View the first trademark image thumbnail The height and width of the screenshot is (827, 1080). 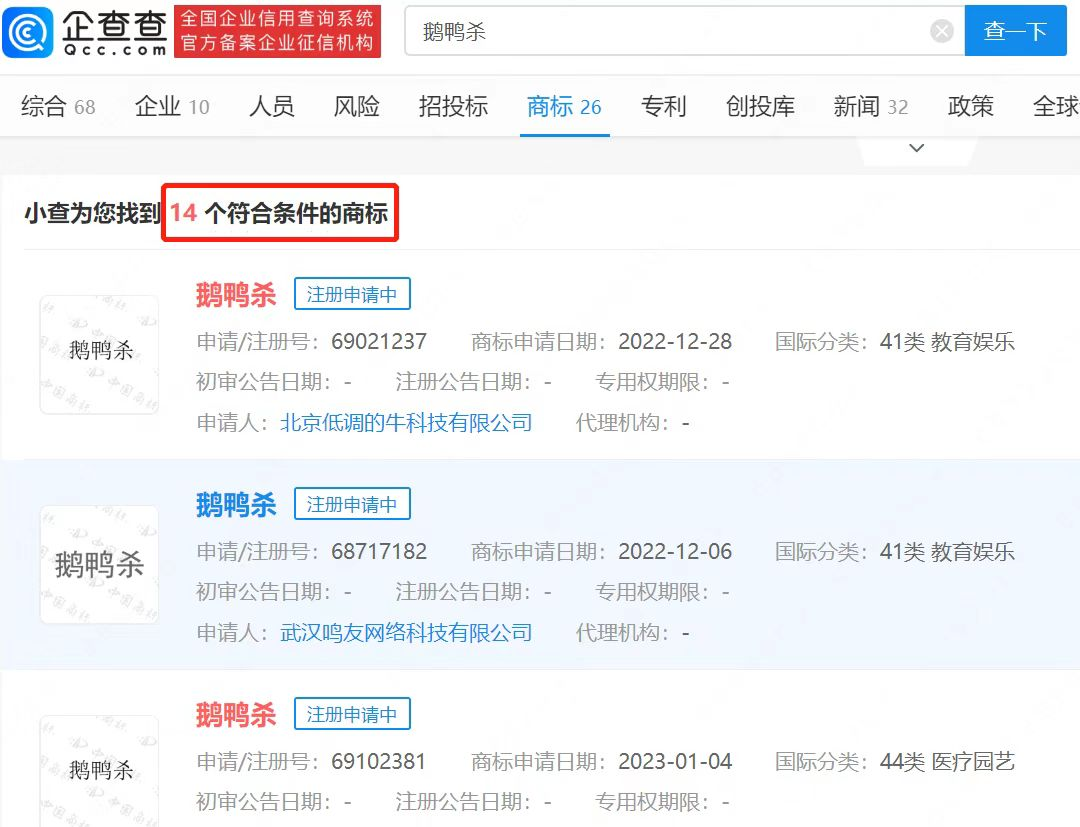click(98, 354)
